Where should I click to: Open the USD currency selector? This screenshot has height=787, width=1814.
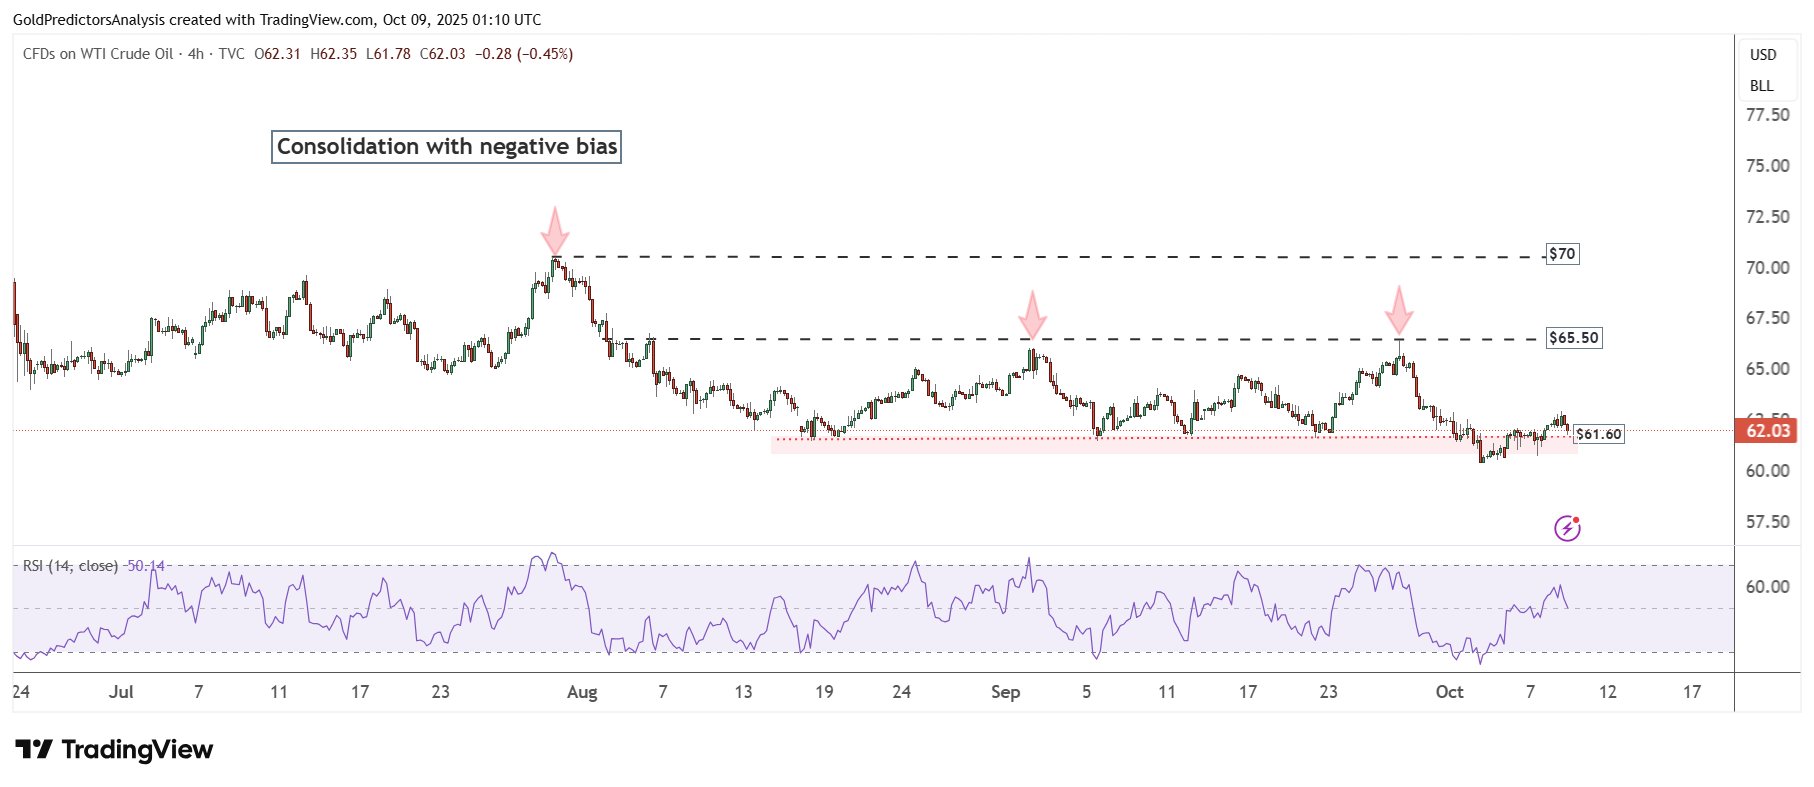click(1763, 55)
